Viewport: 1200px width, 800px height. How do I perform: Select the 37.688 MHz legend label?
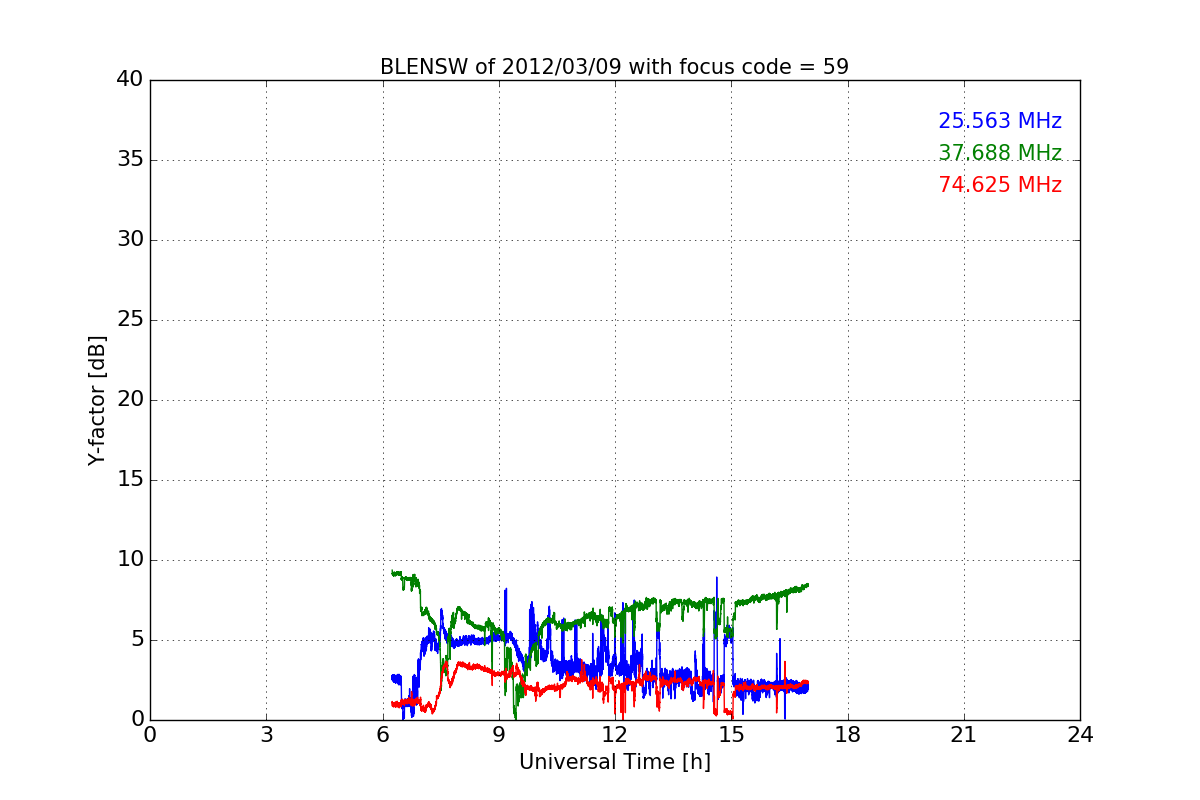[1000, 153]
